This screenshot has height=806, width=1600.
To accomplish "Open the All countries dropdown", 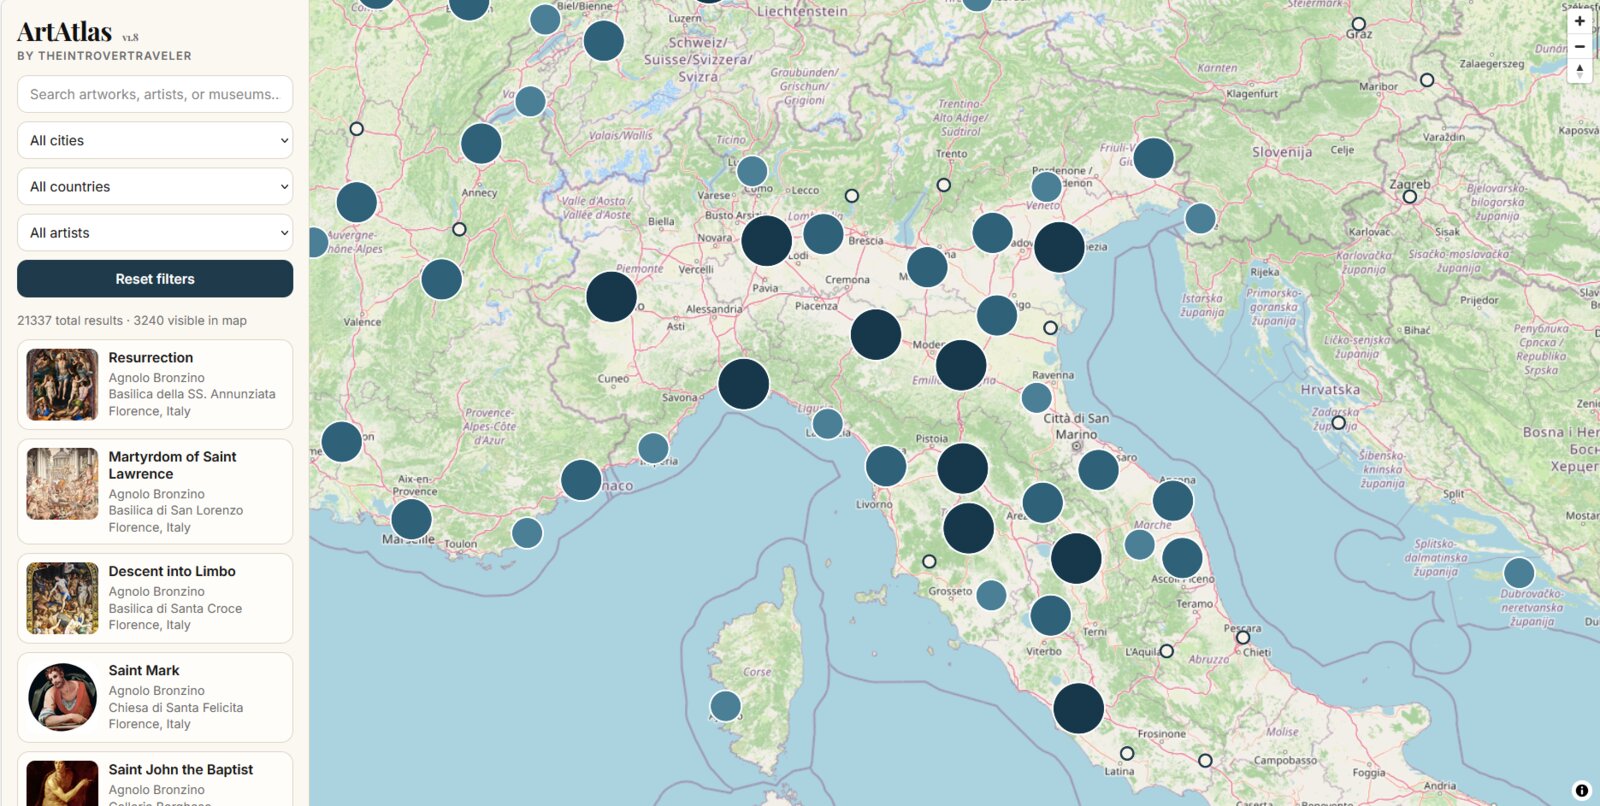I will point(155,186).
